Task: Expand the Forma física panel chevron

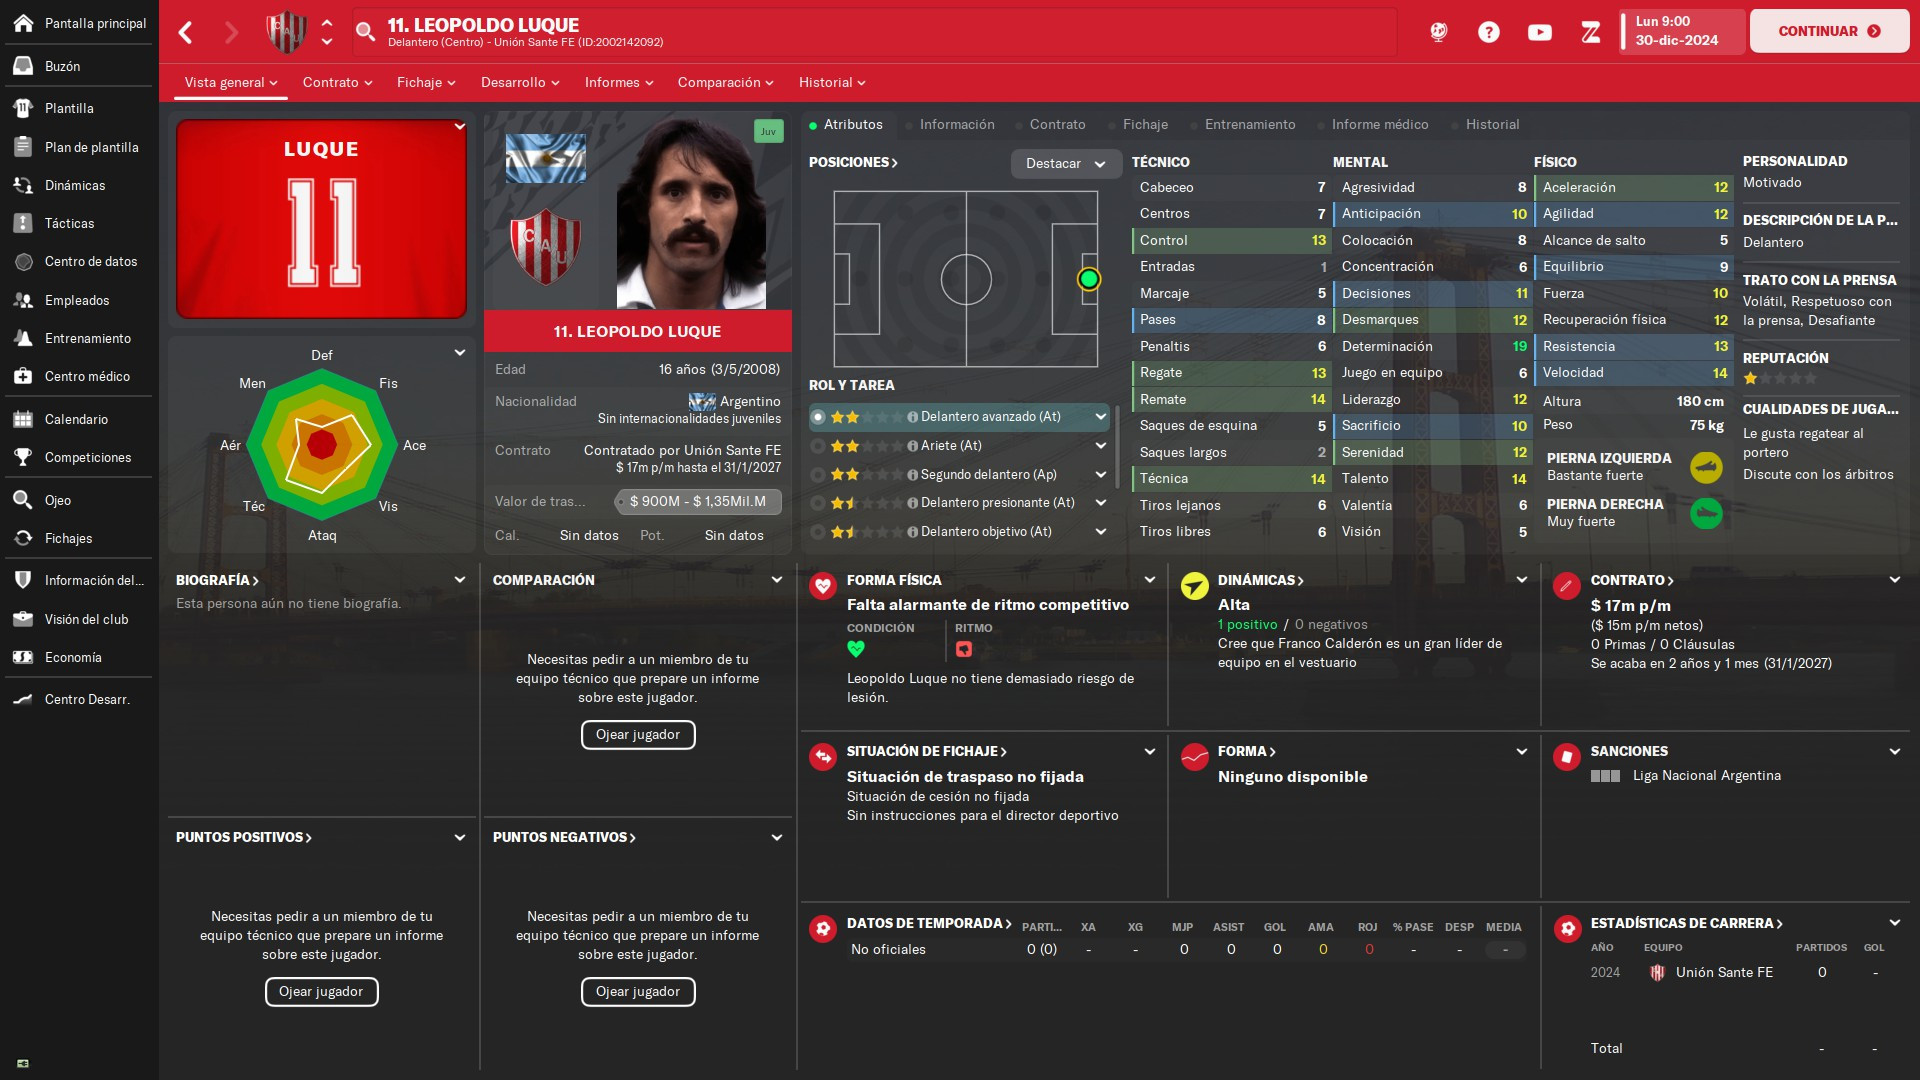Action: pos(1150,580)
